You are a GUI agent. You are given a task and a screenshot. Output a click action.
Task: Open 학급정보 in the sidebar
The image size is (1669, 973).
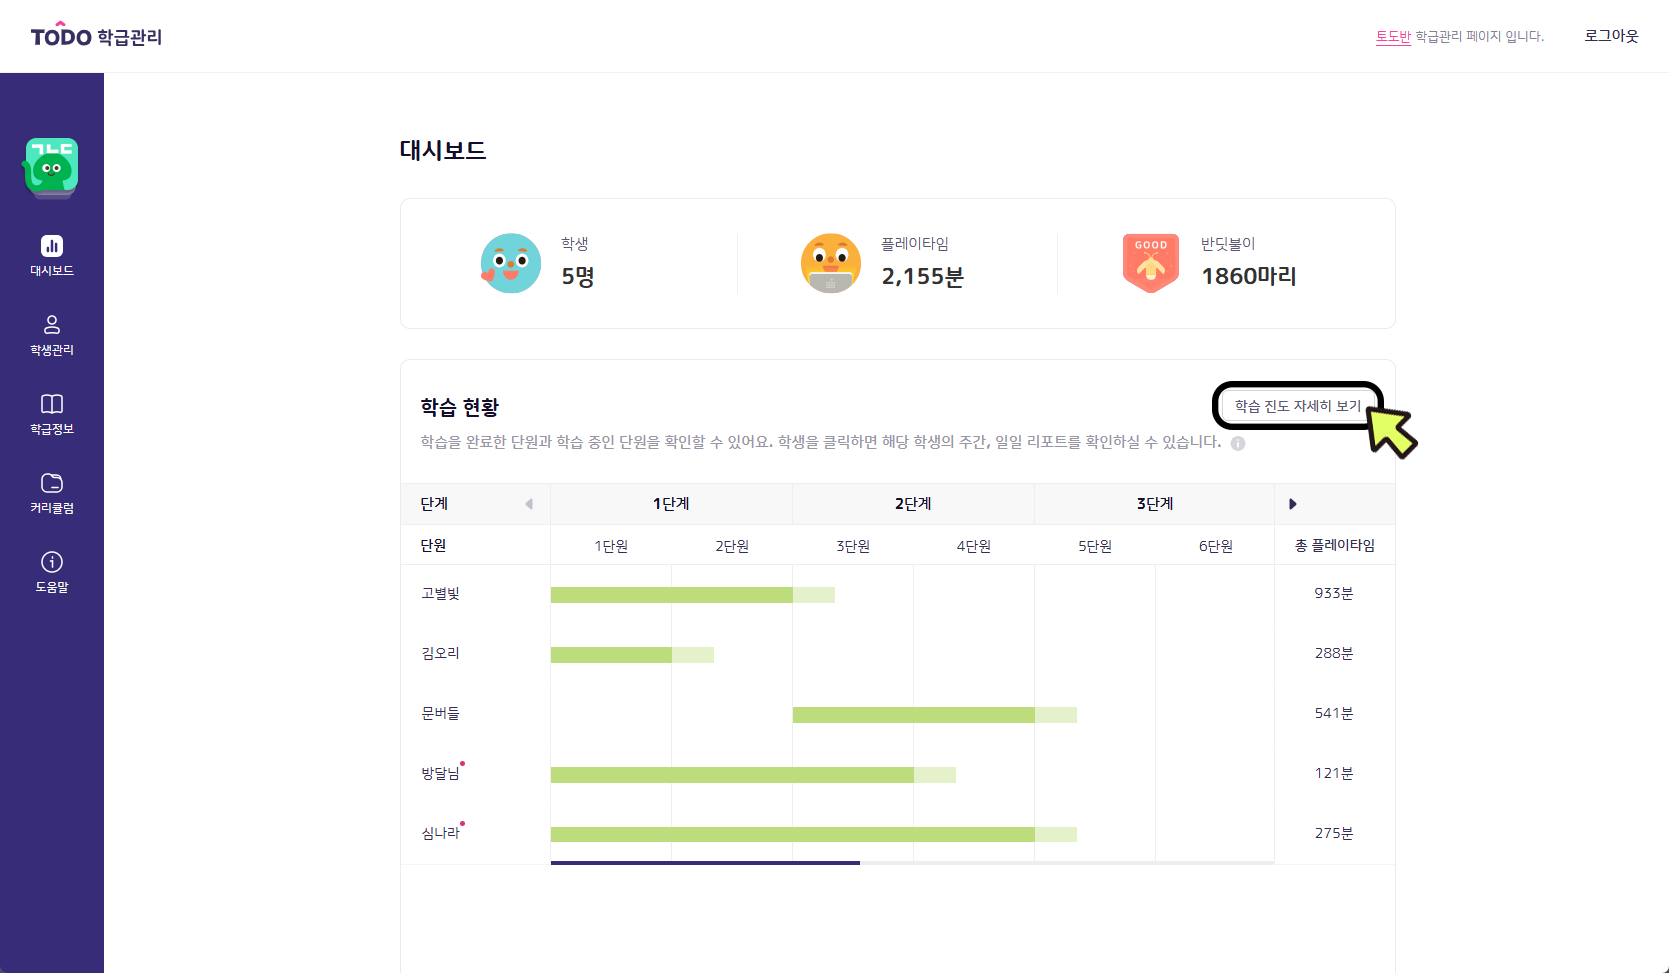(x=52, y=414)
